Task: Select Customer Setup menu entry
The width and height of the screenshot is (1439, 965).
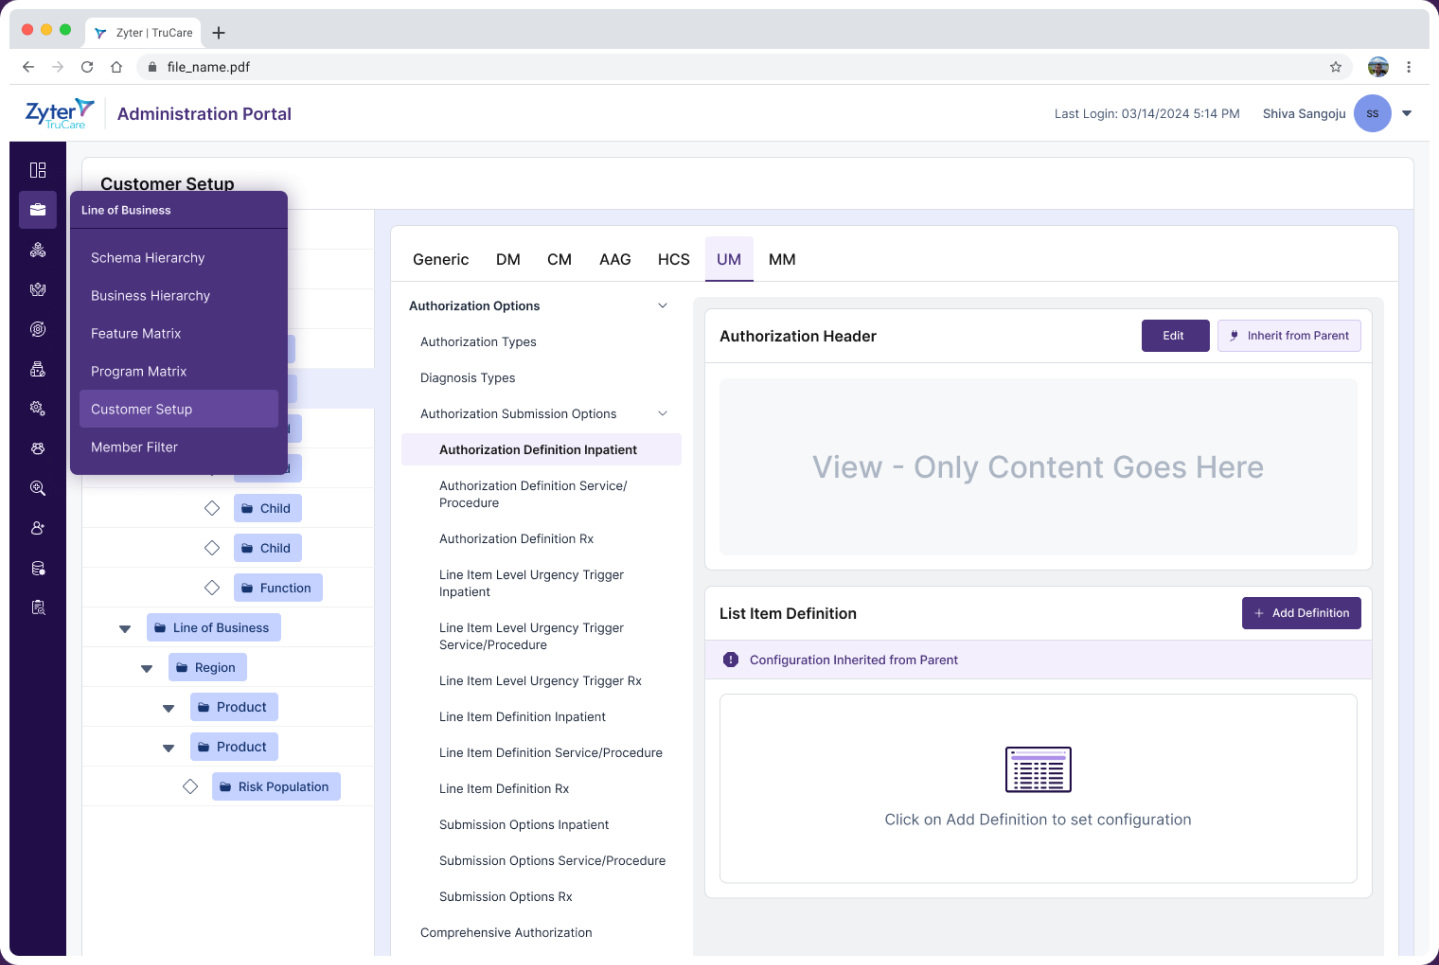Action: (x=179, y=409)
